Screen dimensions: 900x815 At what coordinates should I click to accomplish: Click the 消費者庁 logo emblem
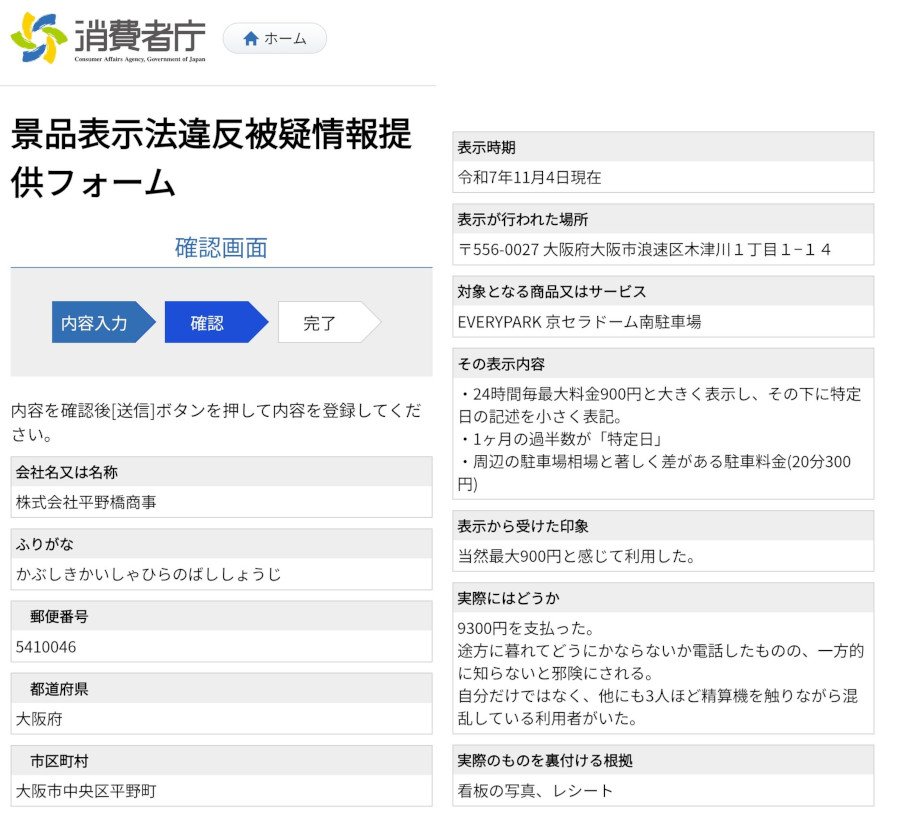(x=39, y=38)
